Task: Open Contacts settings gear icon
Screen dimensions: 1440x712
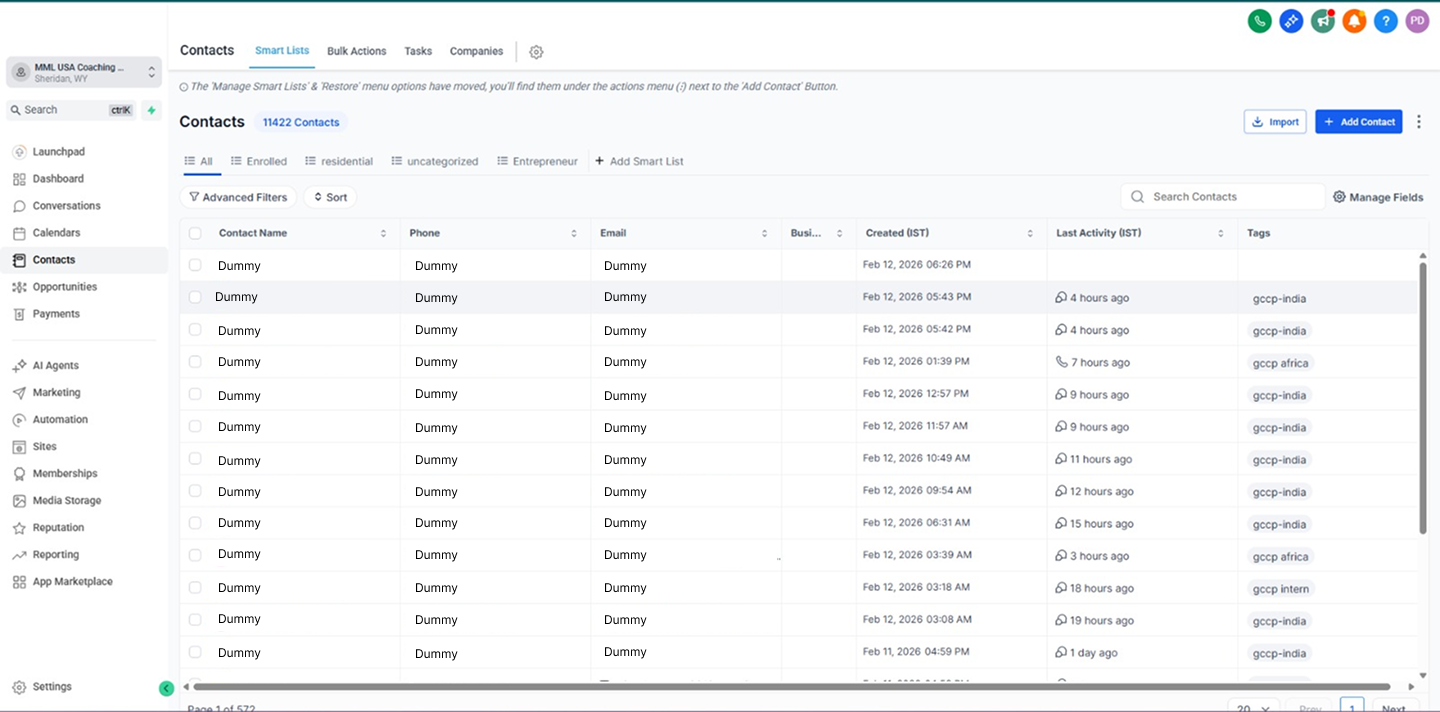Action: [x=536, y=52]
